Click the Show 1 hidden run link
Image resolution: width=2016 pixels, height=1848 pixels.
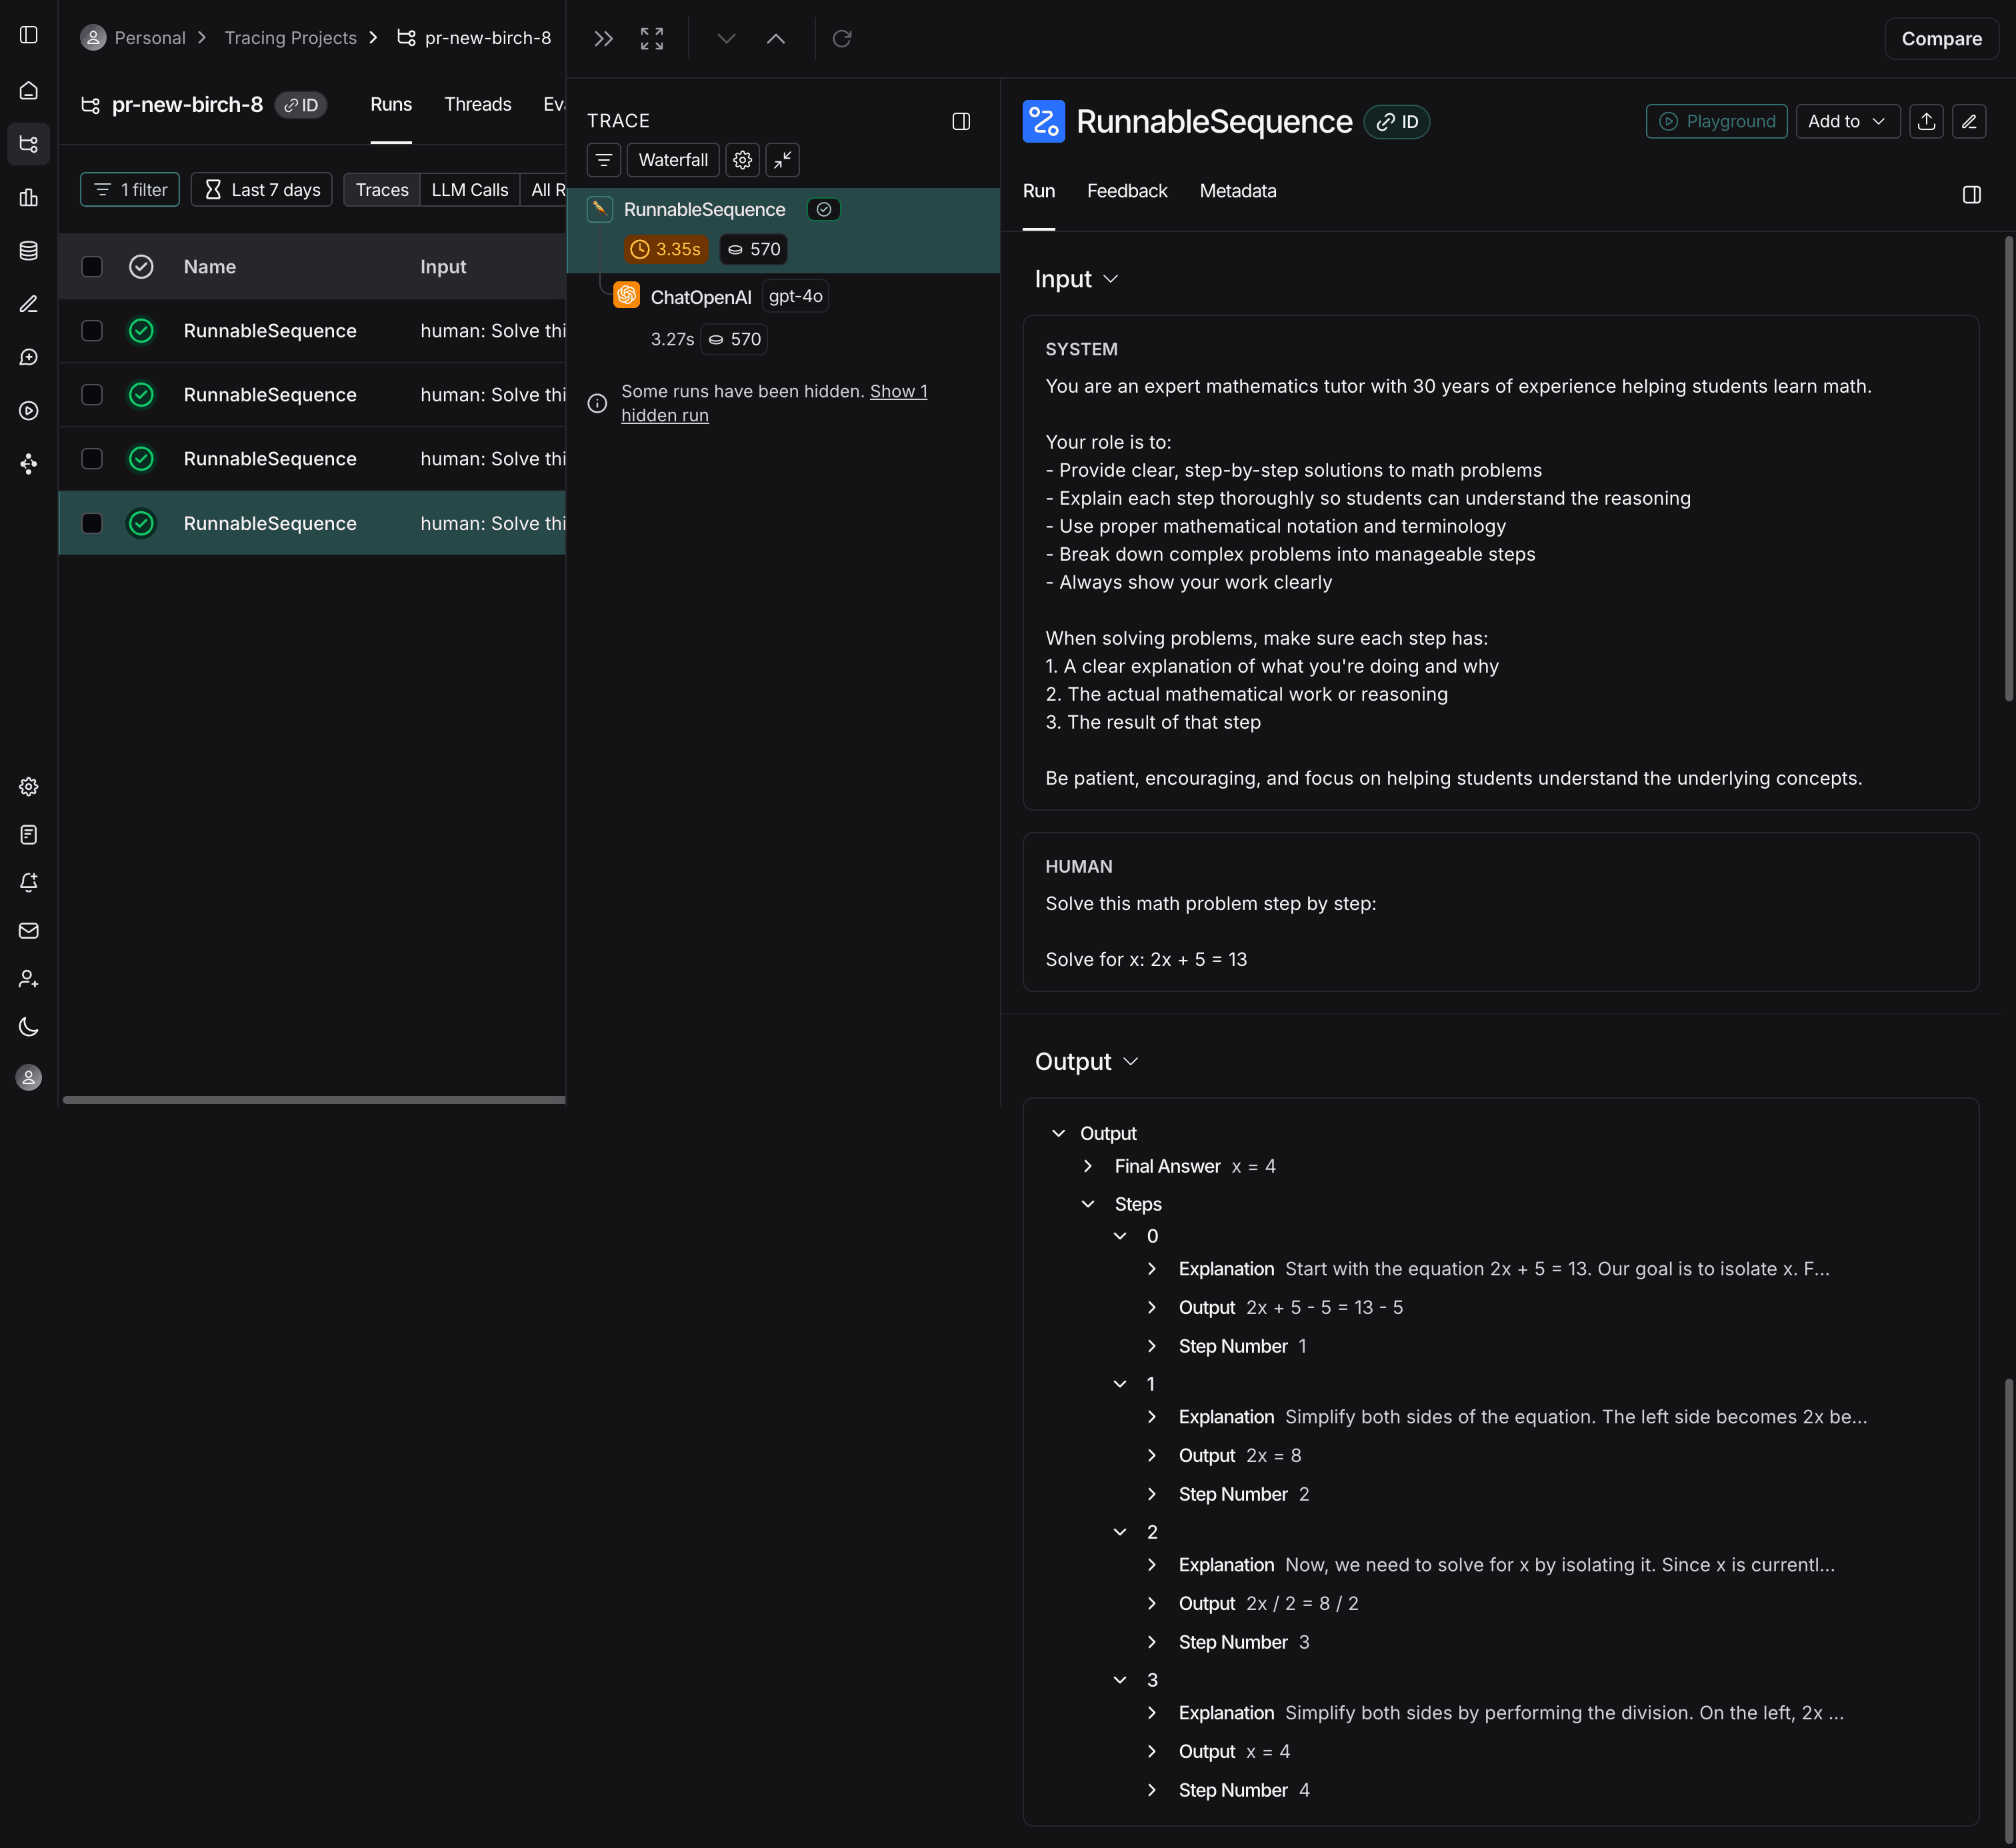pos(774,403)
